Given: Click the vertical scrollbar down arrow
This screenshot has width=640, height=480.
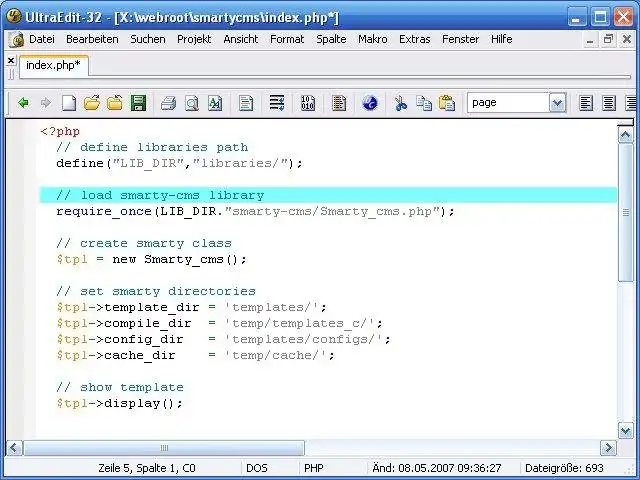Looking at the screenshot, I should [x=626, y=430].
